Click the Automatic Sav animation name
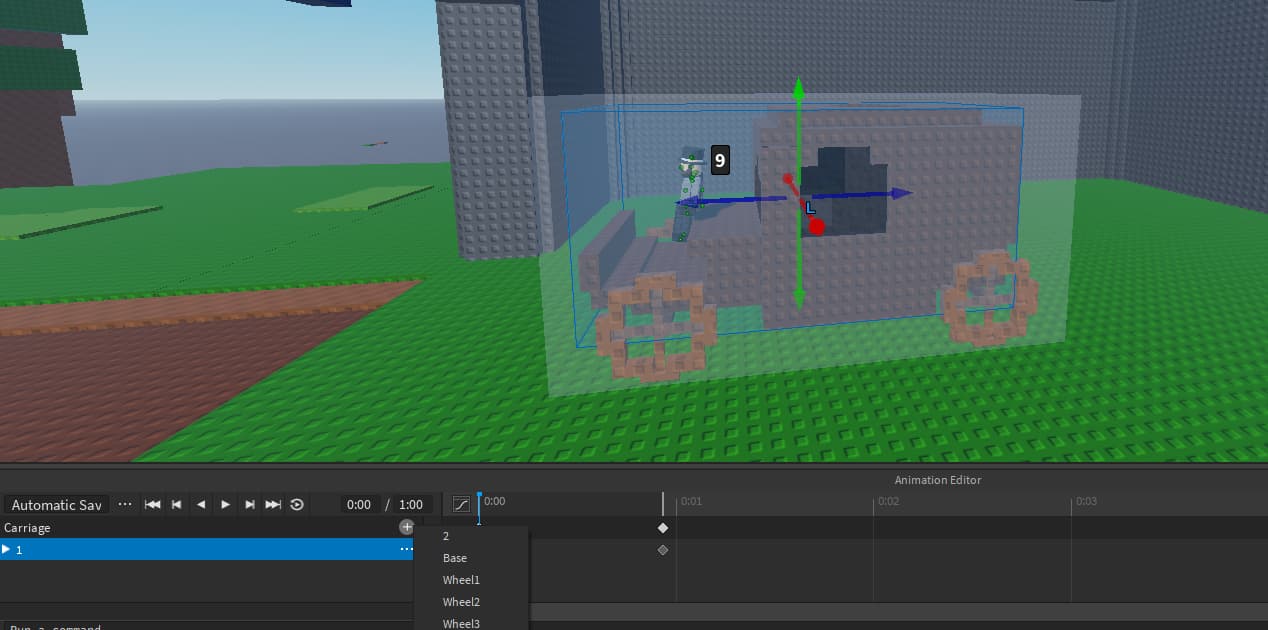Image resolution: width=1268 pixels, height=630 pixels. coord(56,504)
